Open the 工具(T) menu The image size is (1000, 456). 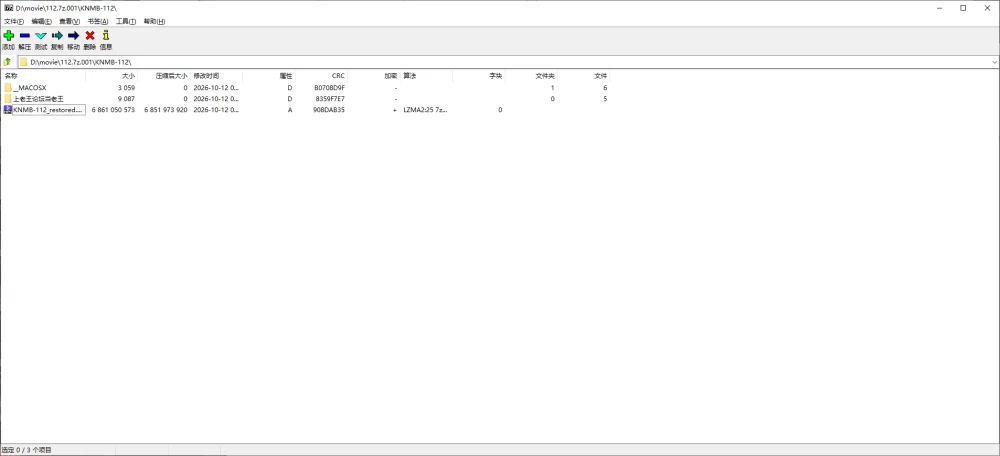tap(126, 22)
